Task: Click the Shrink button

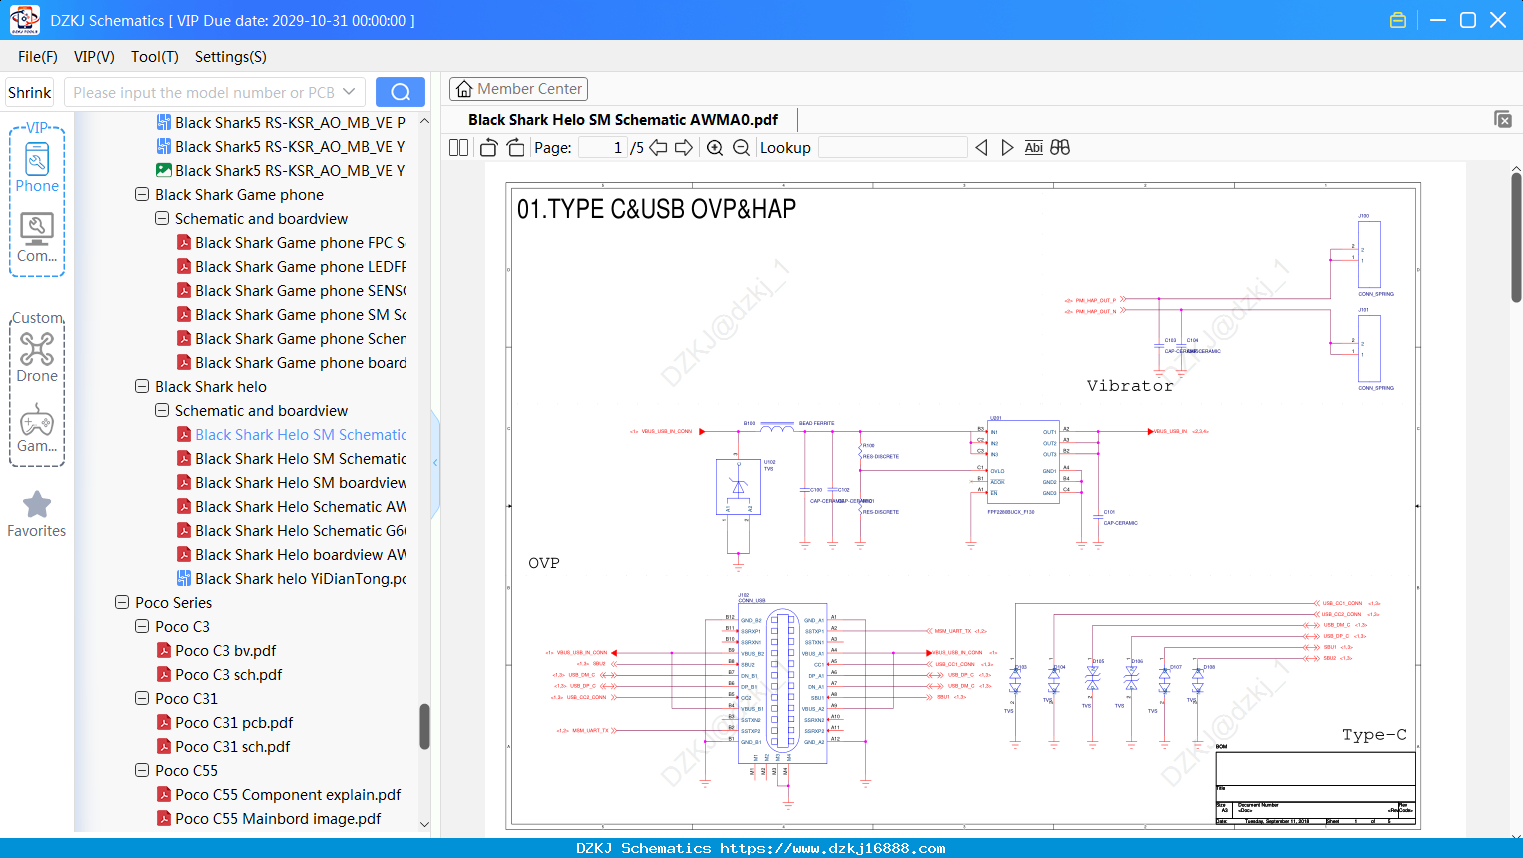Action: click(30, 92)
